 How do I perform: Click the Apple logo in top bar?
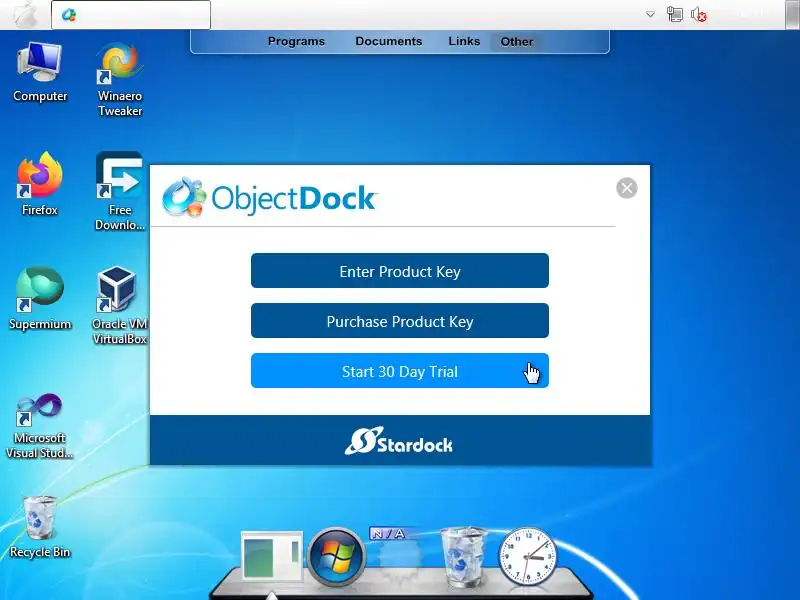pyautogui.click(x=25, y=14)
